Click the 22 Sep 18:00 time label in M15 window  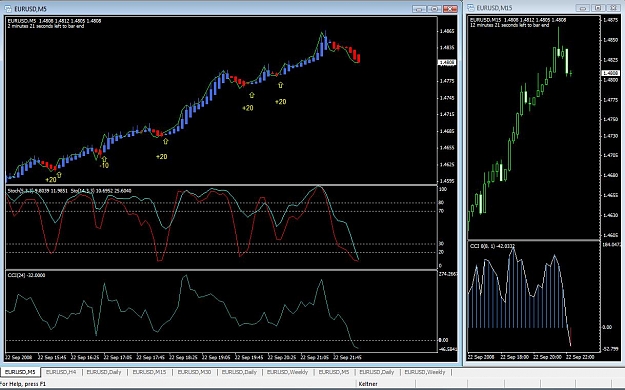tap(514, 357)
